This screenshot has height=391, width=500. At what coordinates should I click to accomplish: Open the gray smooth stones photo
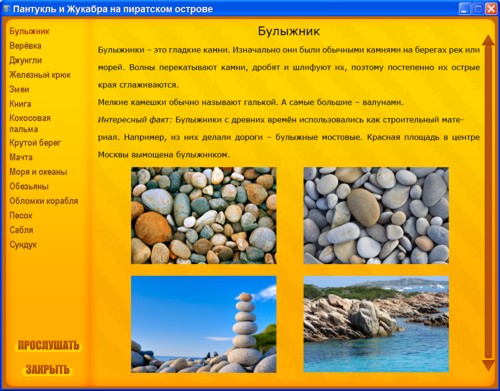click(376, 216)
